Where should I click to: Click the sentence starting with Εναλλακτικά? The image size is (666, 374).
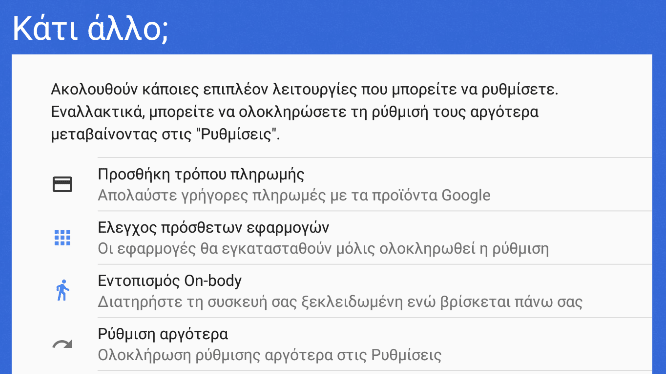(295, 123)
